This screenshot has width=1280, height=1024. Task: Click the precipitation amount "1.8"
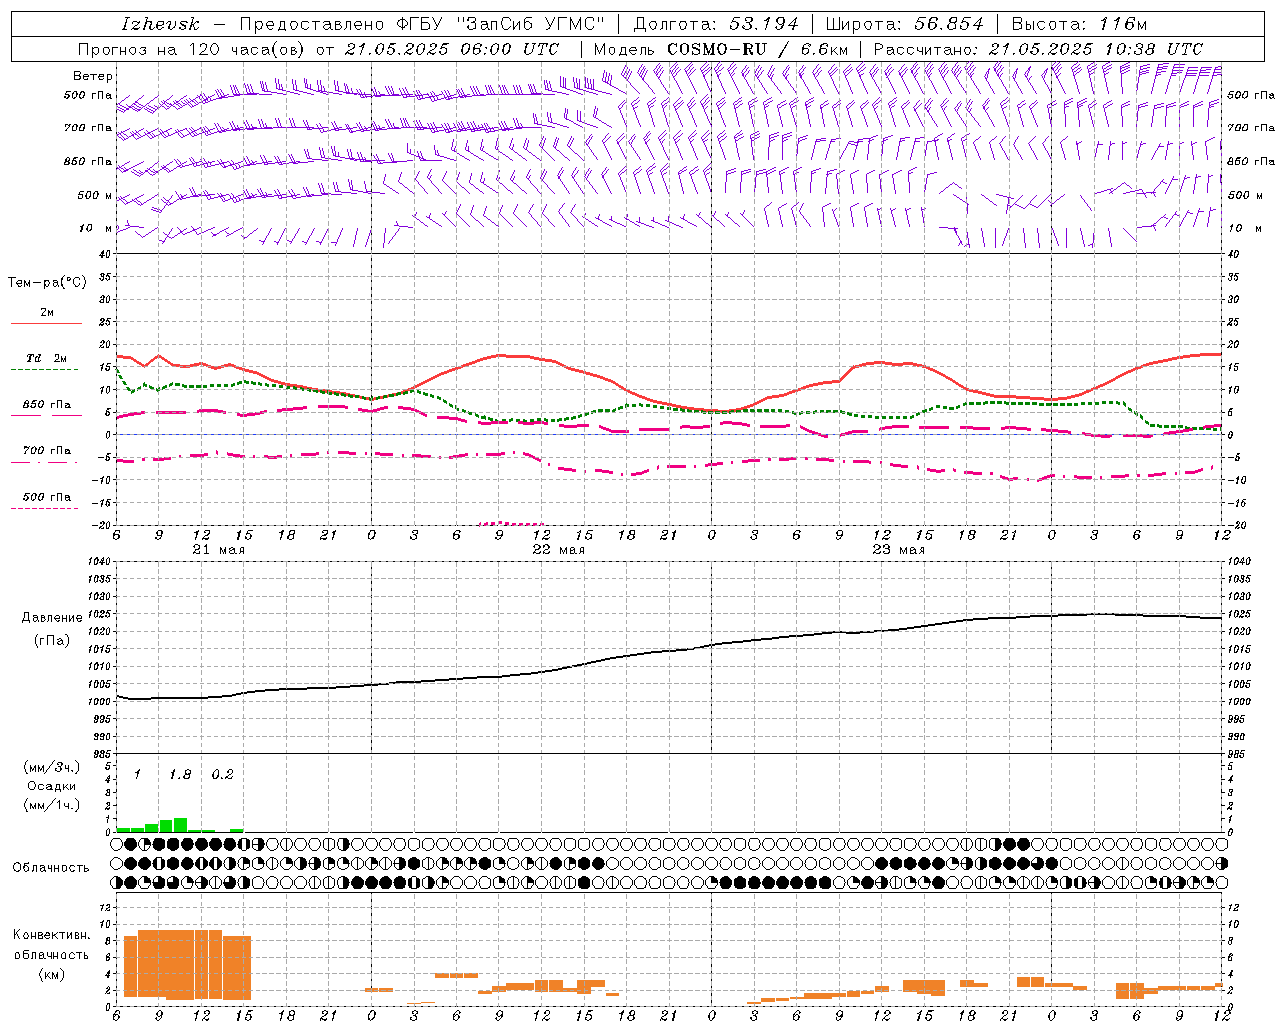pos(180,775)
